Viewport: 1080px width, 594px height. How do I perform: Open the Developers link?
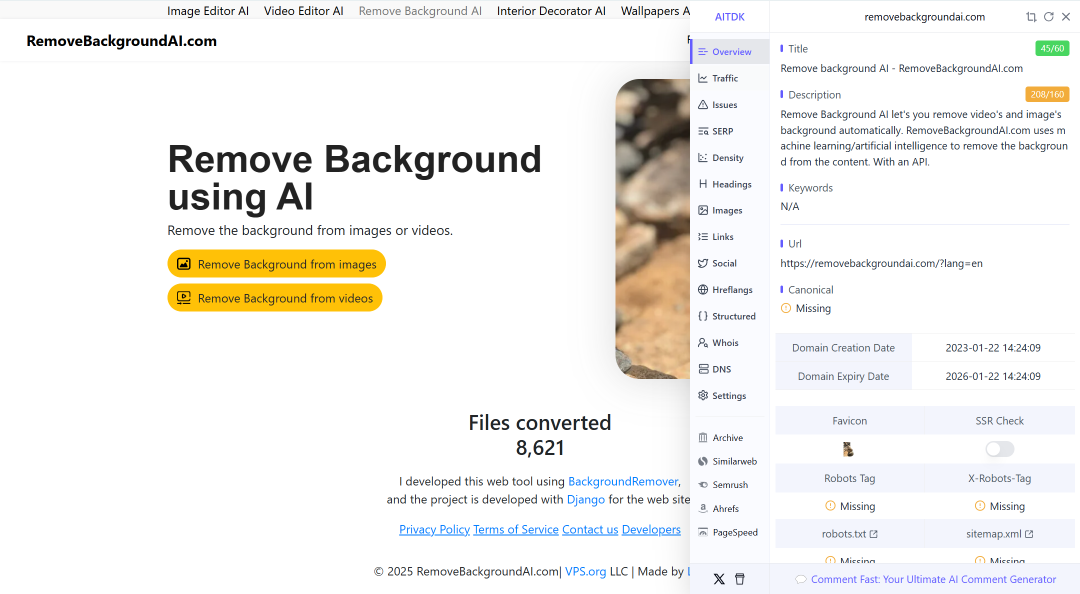[651, 529]
